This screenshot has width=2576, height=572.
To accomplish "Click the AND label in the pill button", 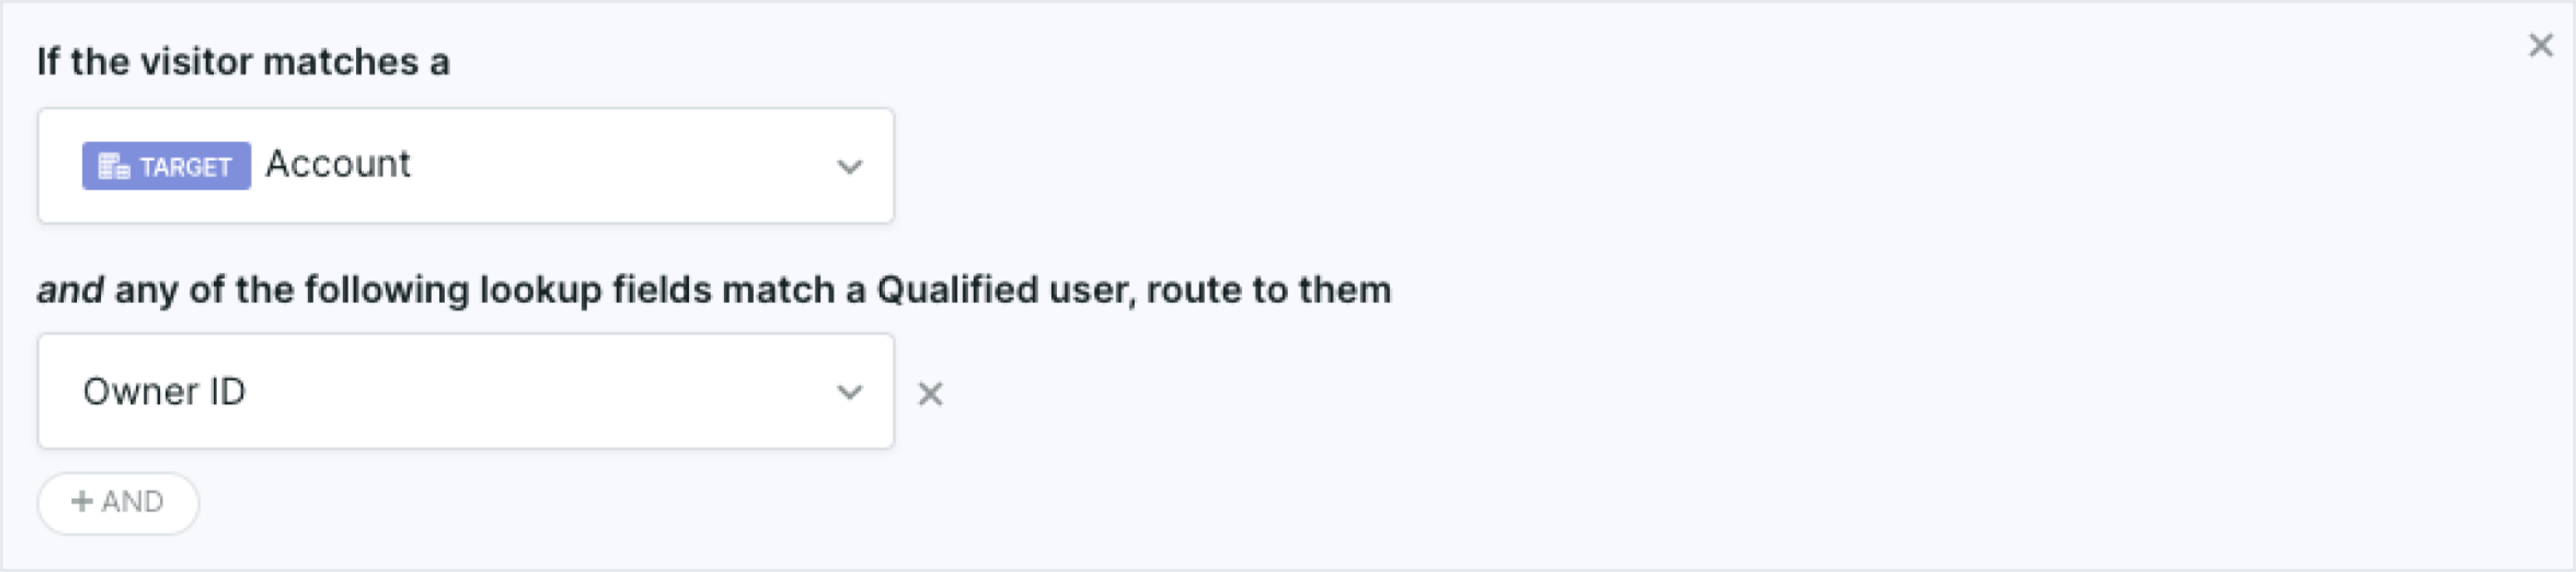I will tap(132, 501).
